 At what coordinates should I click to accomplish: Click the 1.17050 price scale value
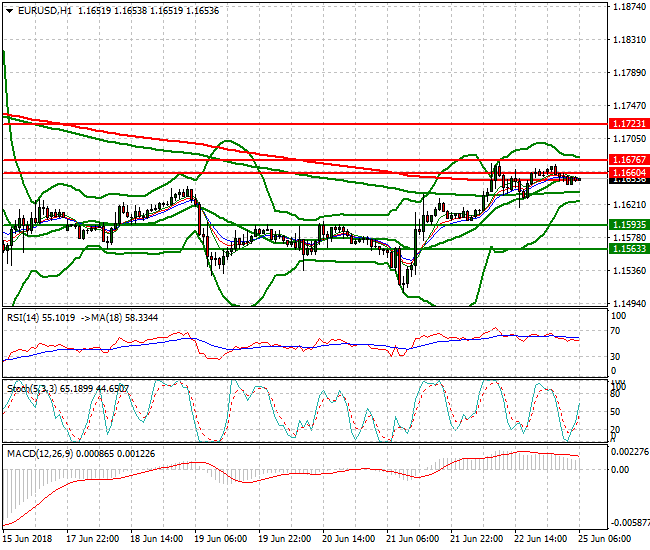[629, 138]
